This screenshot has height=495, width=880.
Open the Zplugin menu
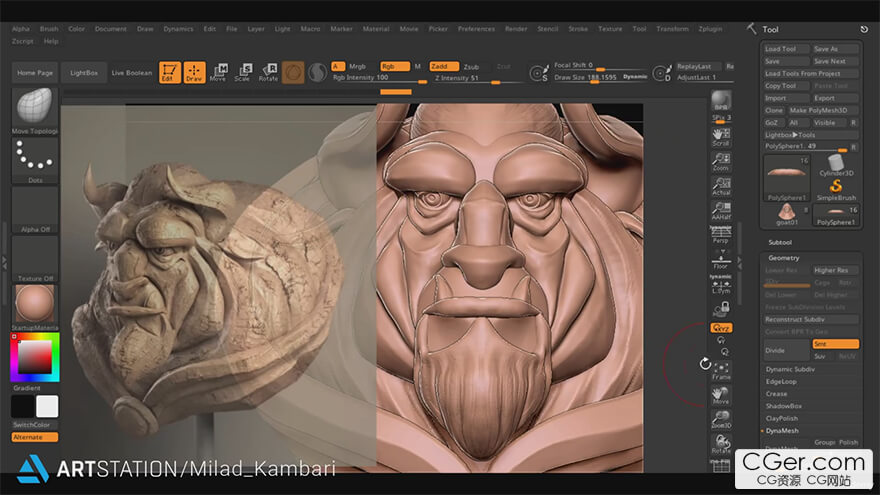(x=711, y=29)
